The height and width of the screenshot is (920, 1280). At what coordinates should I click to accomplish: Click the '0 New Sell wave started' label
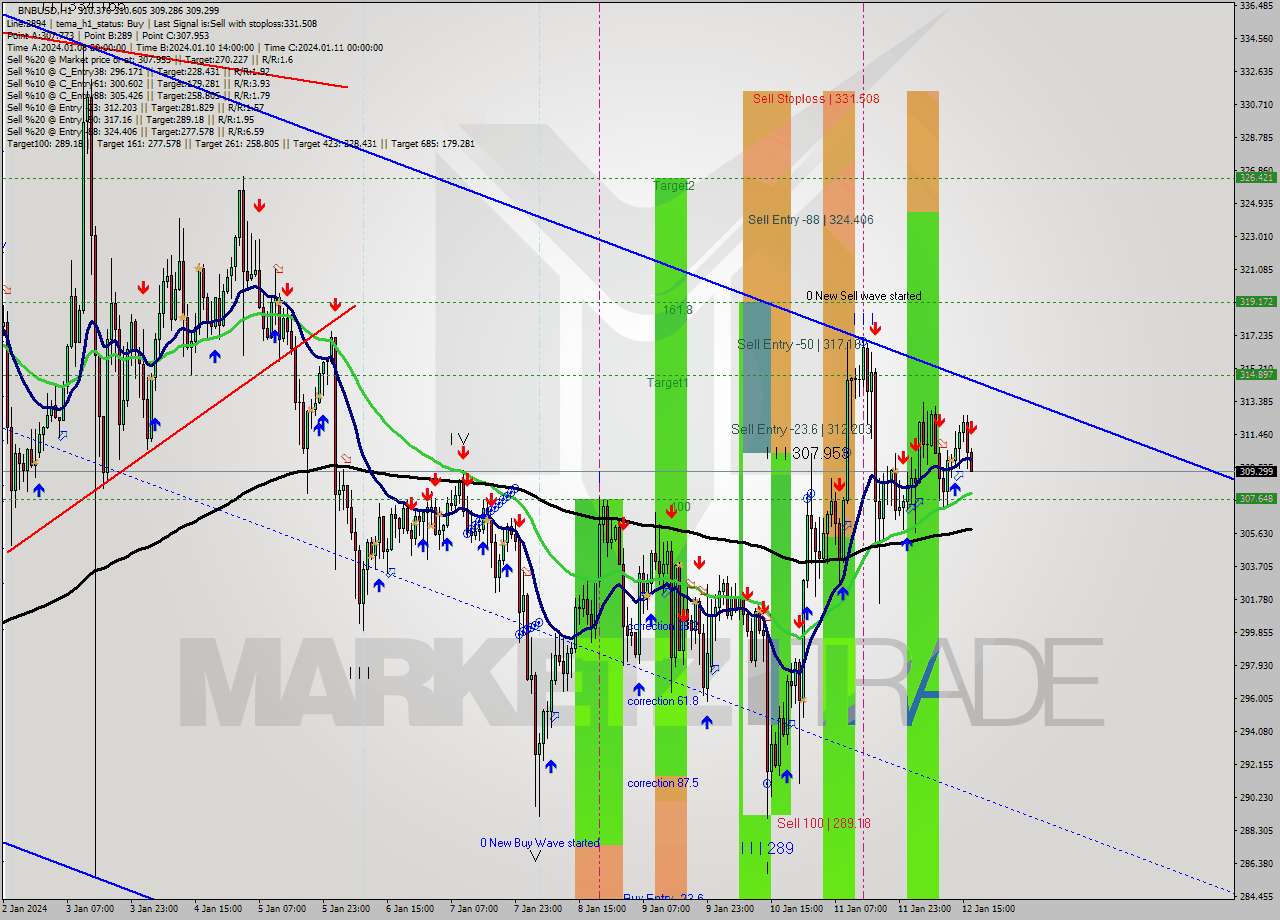click(864, 296)
